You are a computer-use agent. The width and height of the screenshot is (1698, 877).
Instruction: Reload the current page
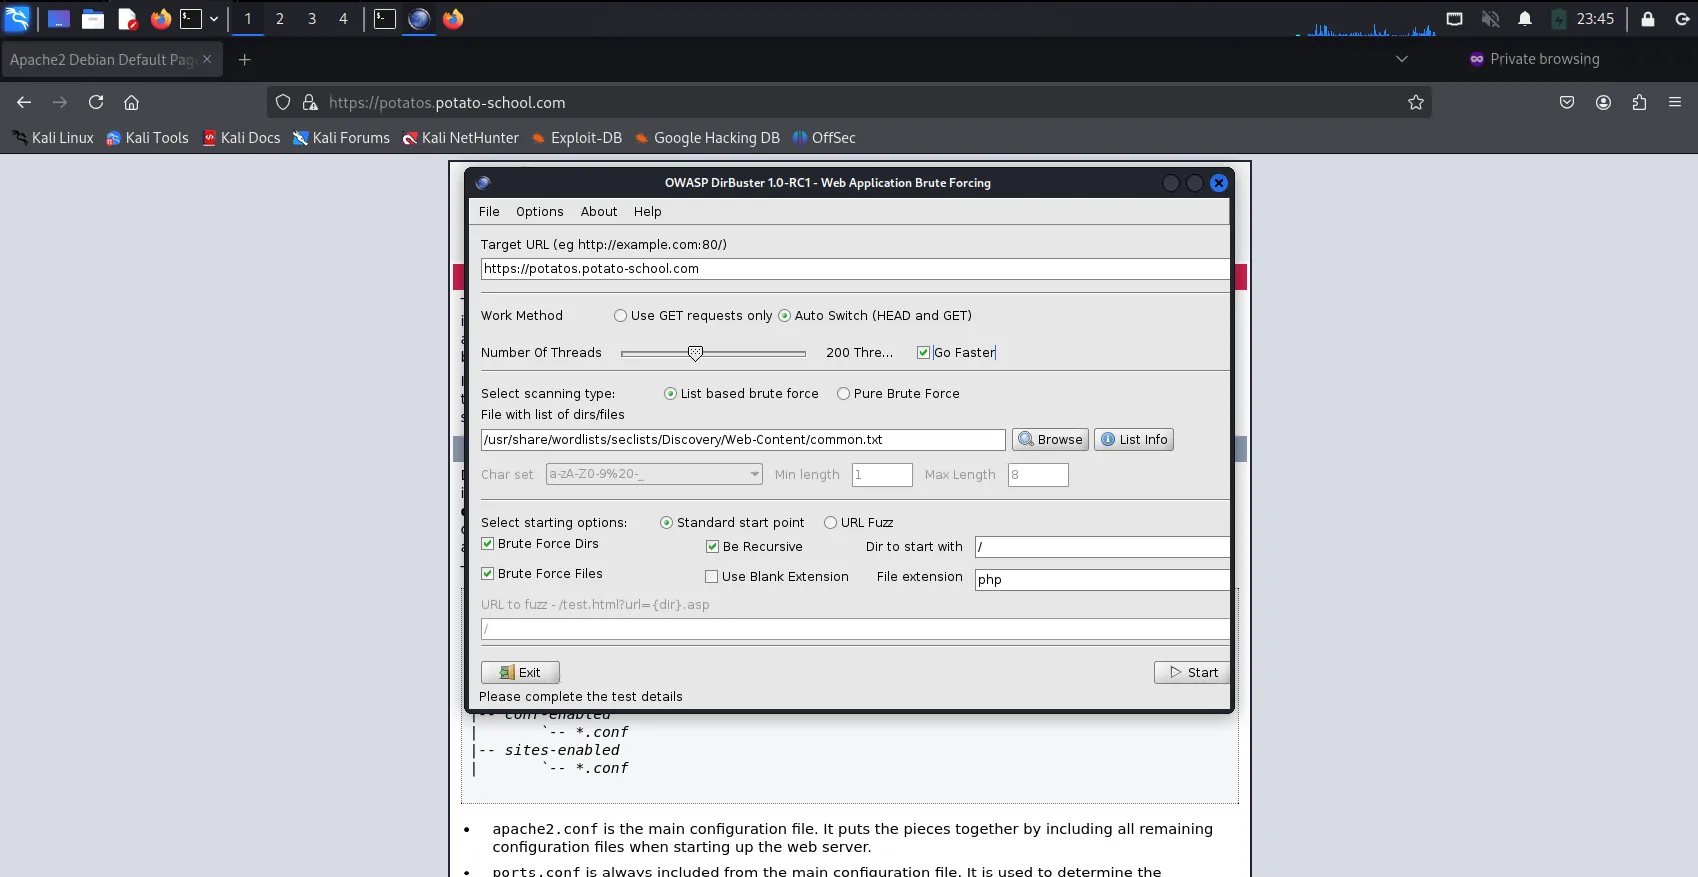[96, 102]
